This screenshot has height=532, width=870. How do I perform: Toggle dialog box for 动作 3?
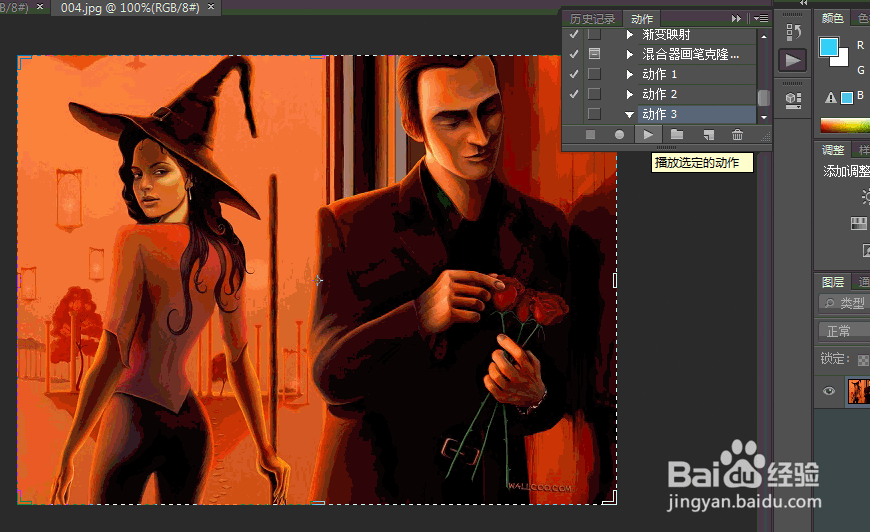594,114
